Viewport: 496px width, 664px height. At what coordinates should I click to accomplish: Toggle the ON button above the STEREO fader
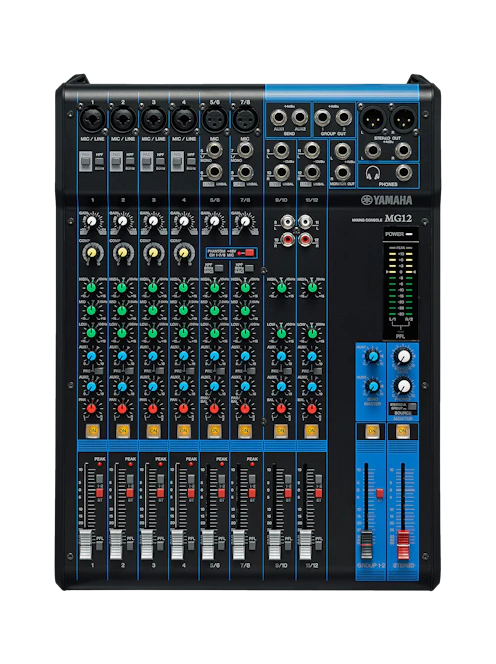click(402, 431)
